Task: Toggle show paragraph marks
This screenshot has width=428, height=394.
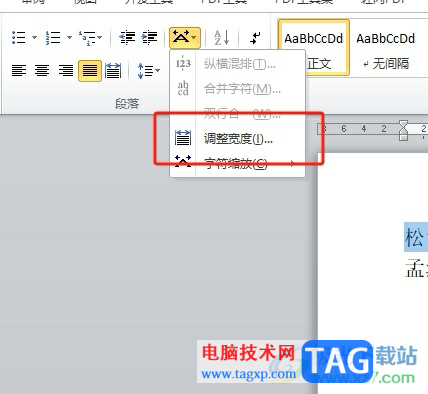Action: [x=255, y=37]
